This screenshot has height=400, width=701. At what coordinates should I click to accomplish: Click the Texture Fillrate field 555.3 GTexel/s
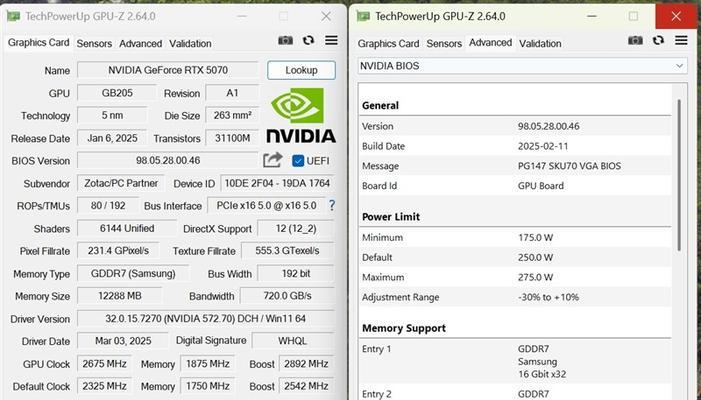pyautogui.click(x=287, y=251)
